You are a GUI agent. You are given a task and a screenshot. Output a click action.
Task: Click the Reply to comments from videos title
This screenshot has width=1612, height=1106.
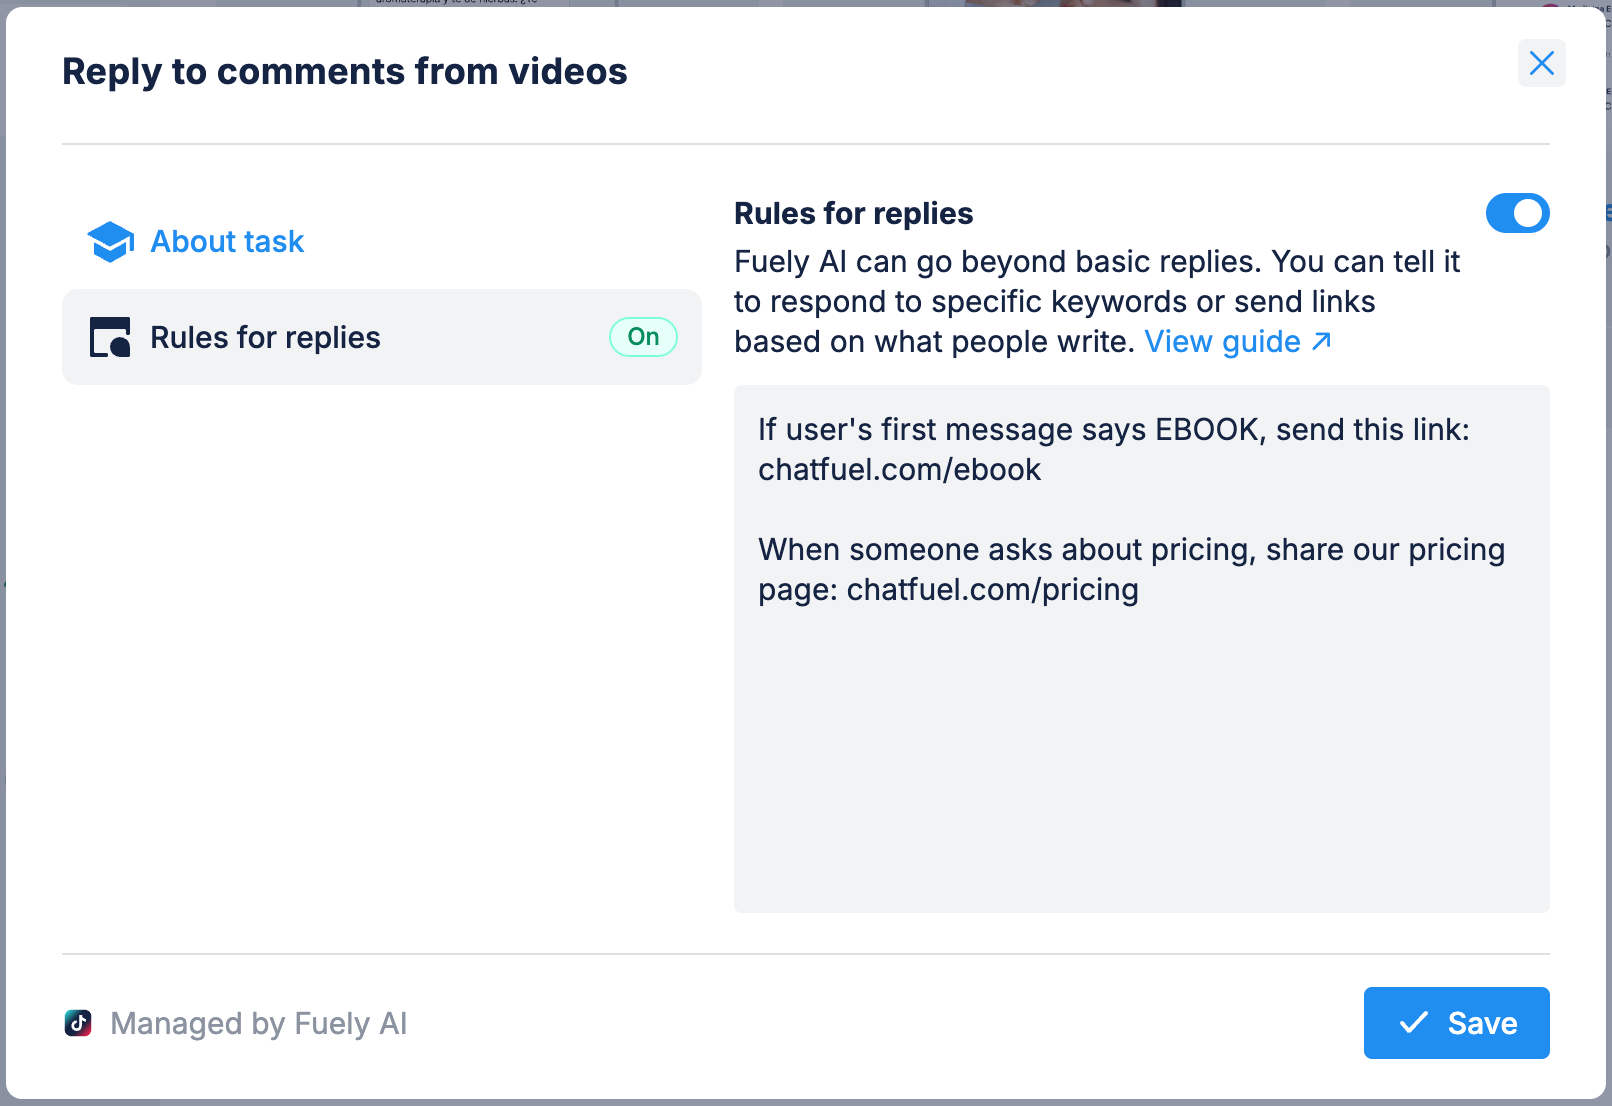(344, 72)
